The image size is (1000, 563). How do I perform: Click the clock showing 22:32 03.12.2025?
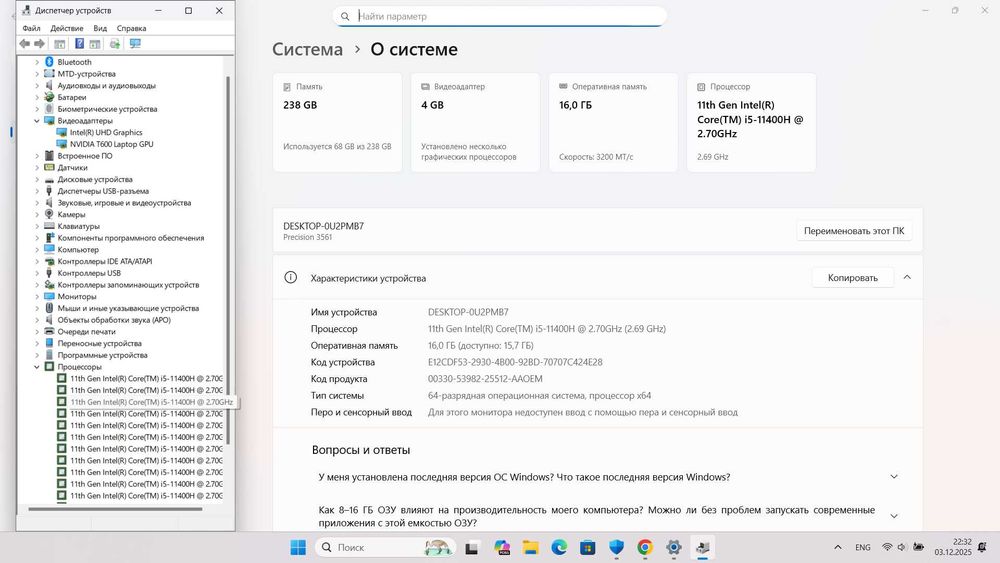[x=953, y=547]
